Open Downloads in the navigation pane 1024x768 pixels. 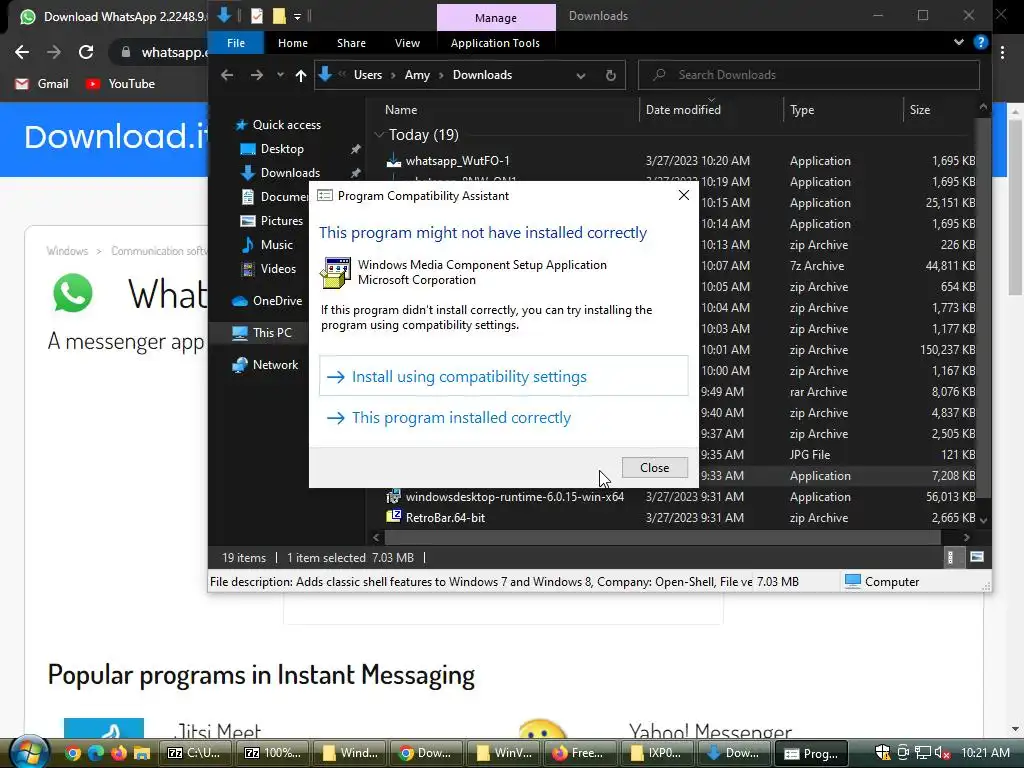290,173
